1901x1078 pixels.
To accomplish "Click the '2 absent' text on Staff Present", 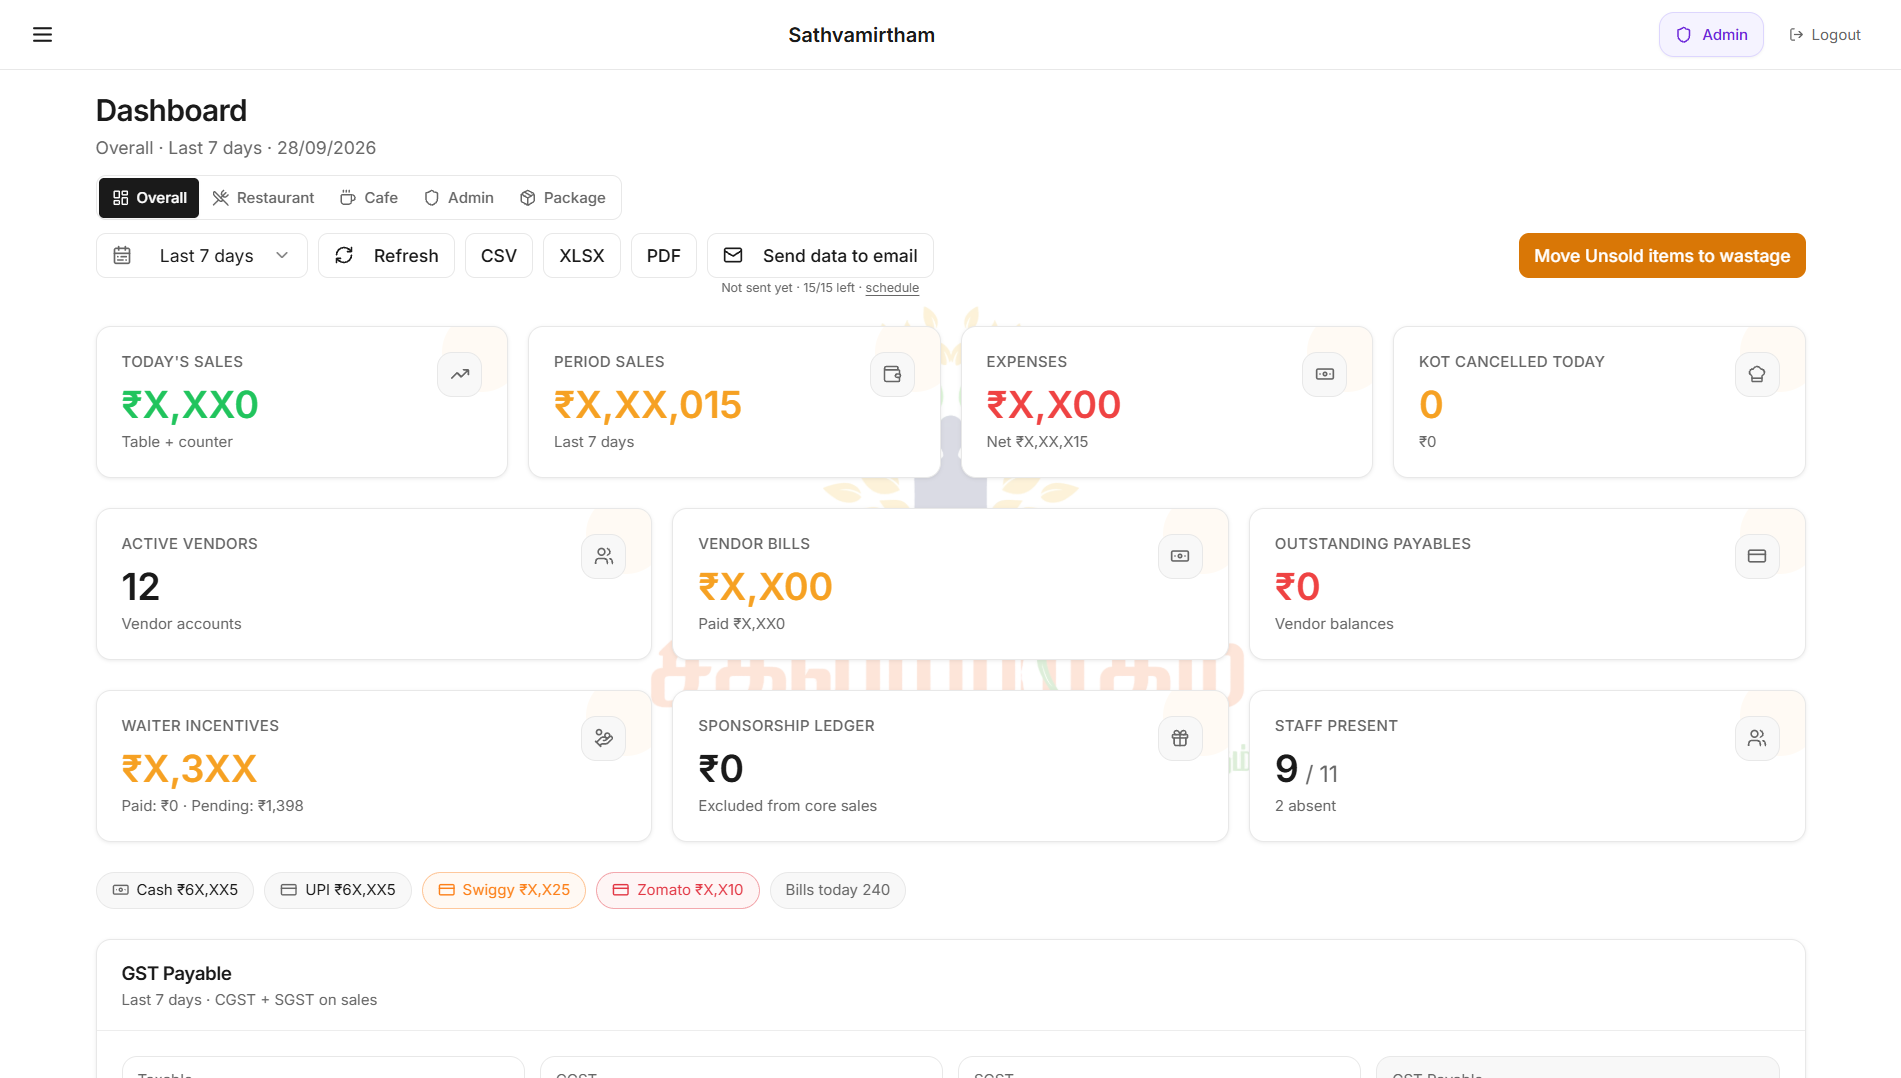I will [1305, 806].
